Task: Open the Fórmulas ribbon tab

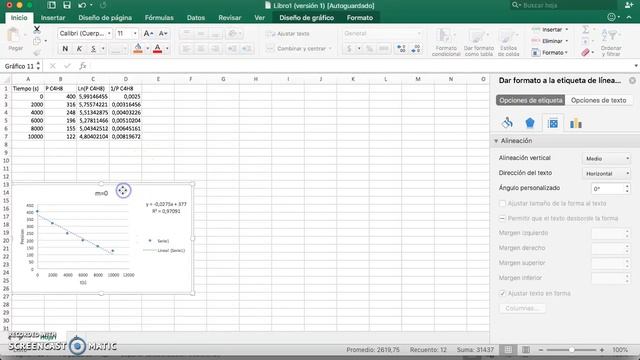Action: click(x=159, y=18)
